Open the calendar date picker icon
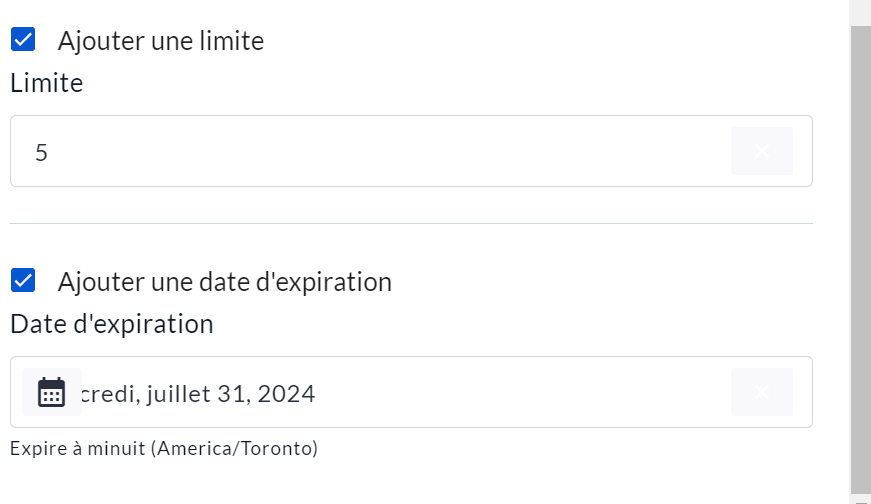This screenshot has height=504, width=871. [x=51, y=392]
